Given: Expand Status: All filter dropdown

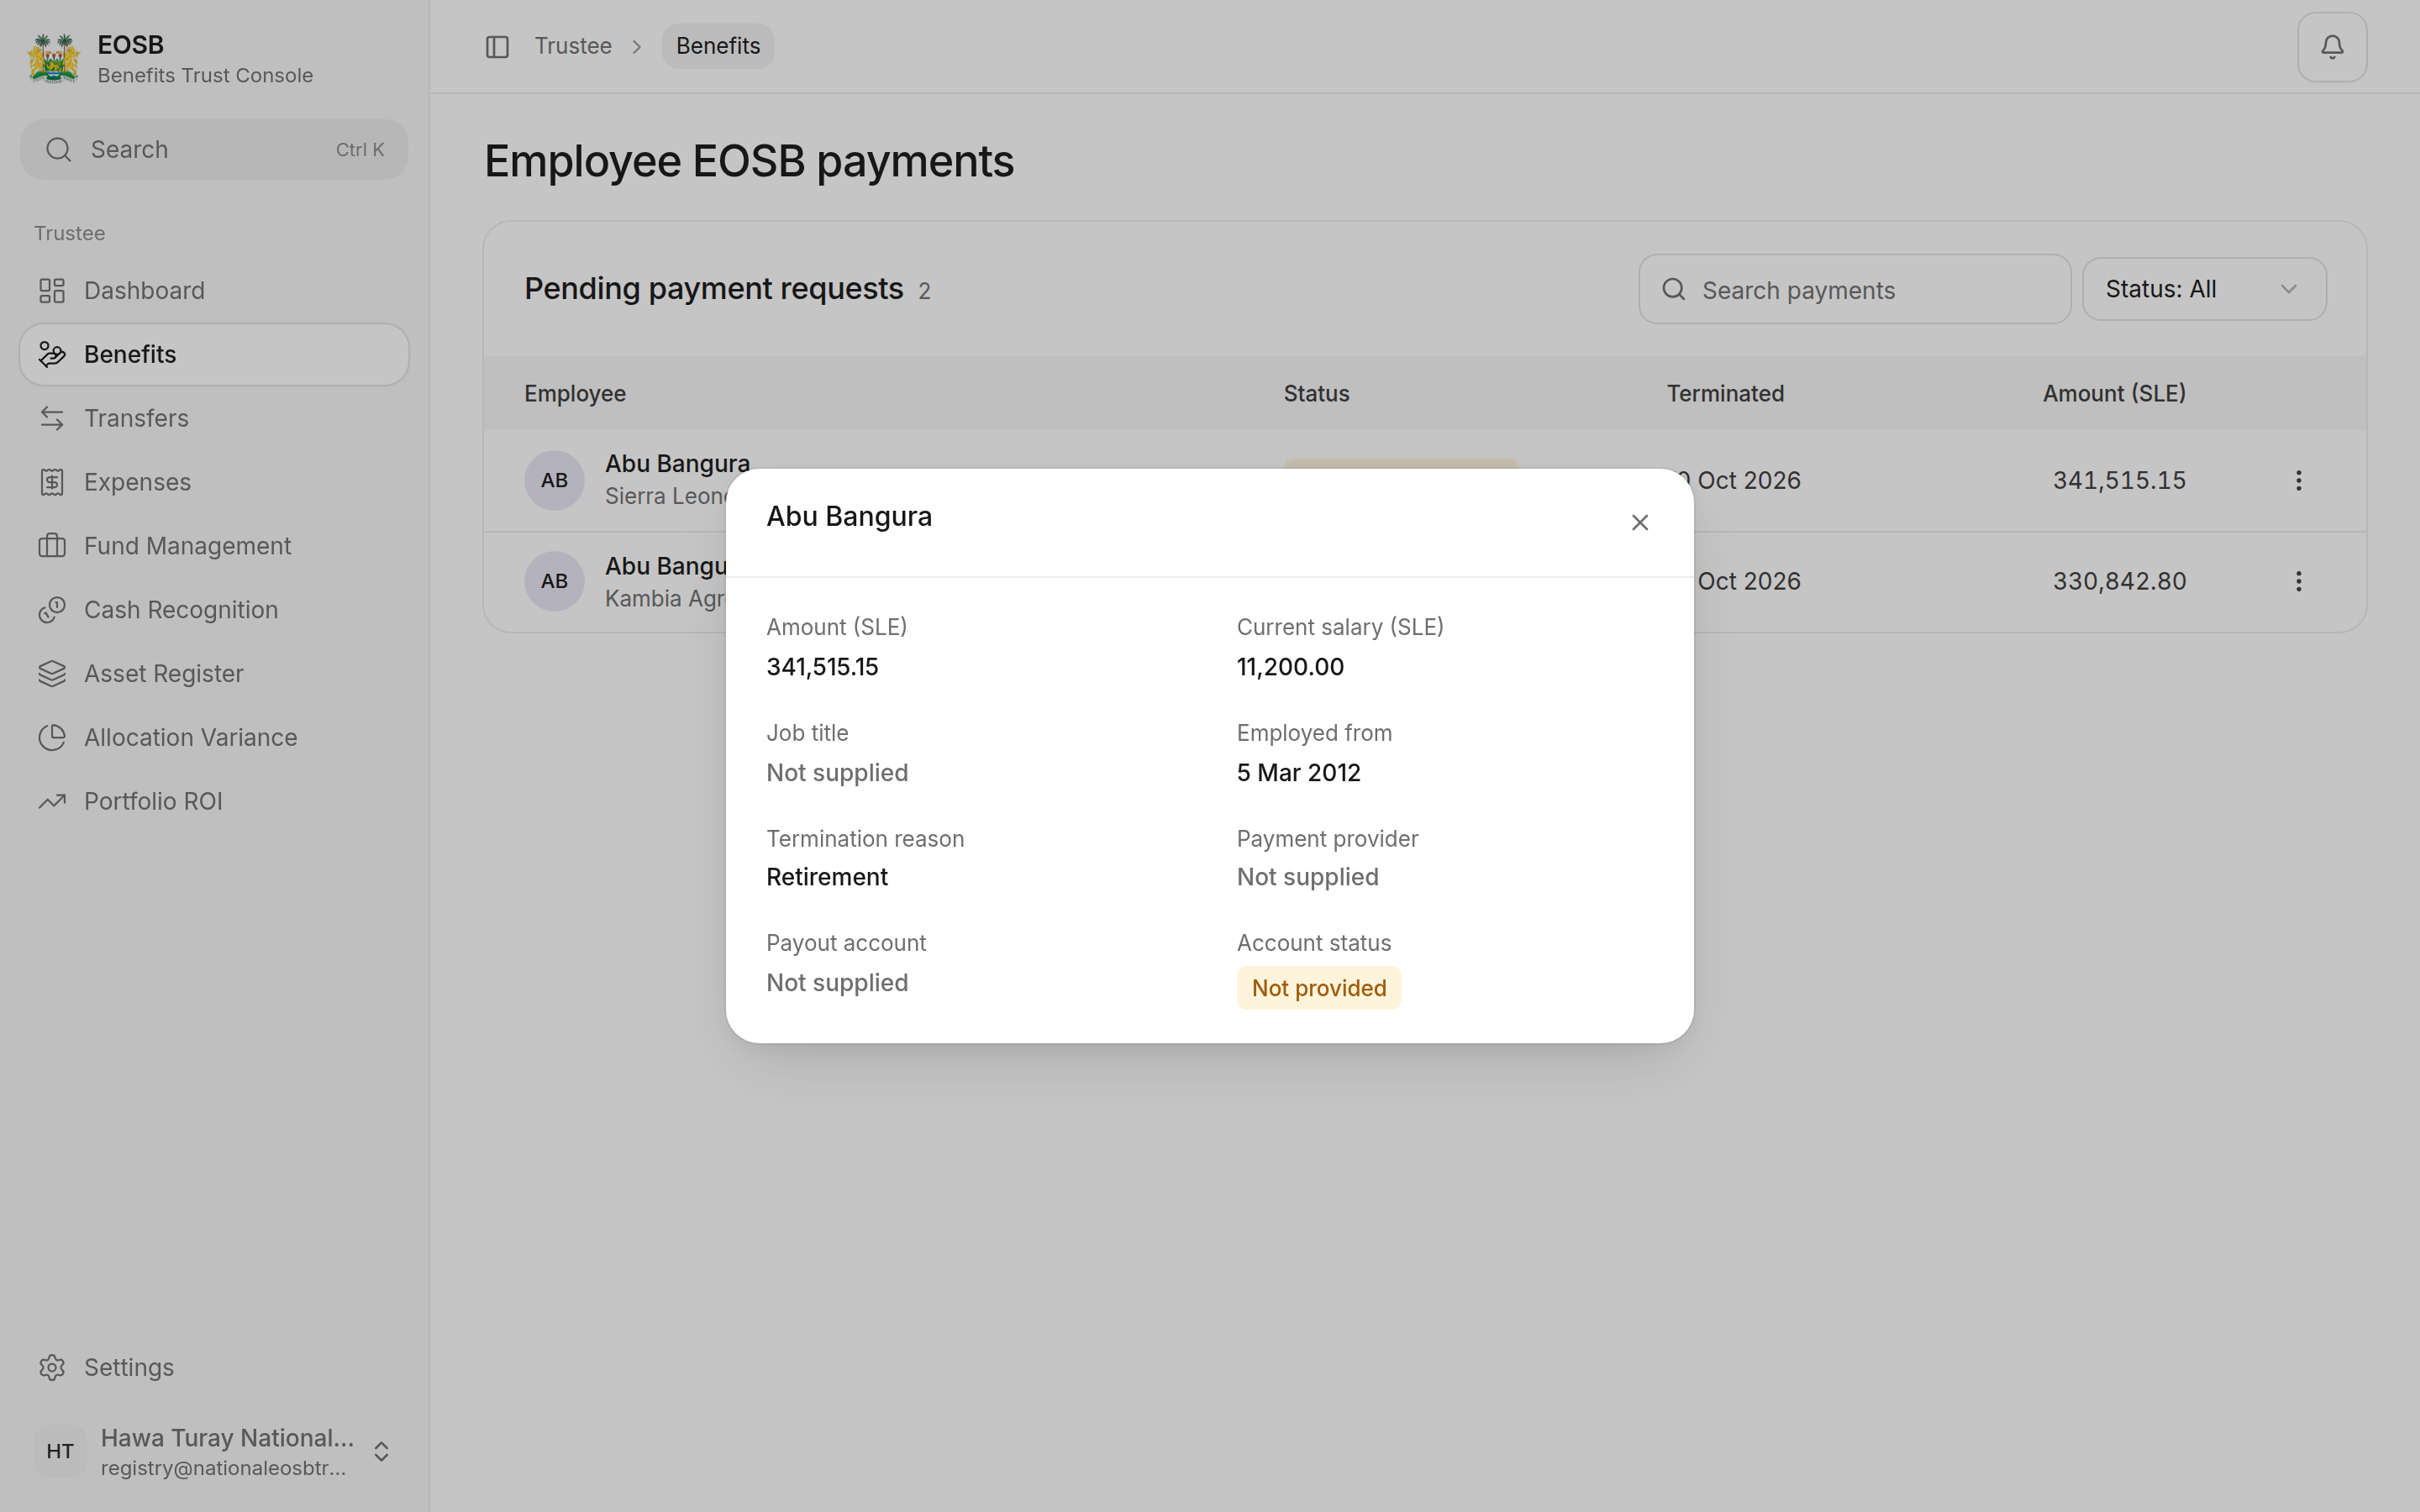Looking at the screenshot, I should pyautogui.click(x=2204, y=290).
